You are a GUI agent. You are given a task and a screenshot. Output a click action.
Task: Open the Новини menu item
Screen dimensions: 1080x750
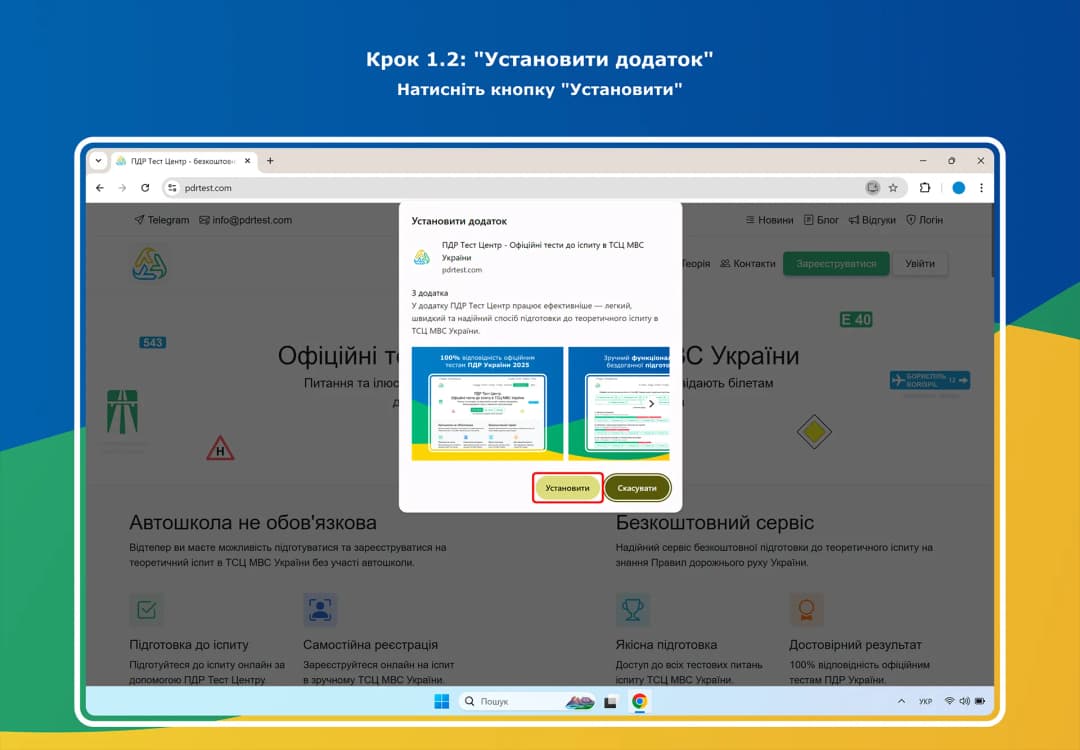[x=769, y=220]
